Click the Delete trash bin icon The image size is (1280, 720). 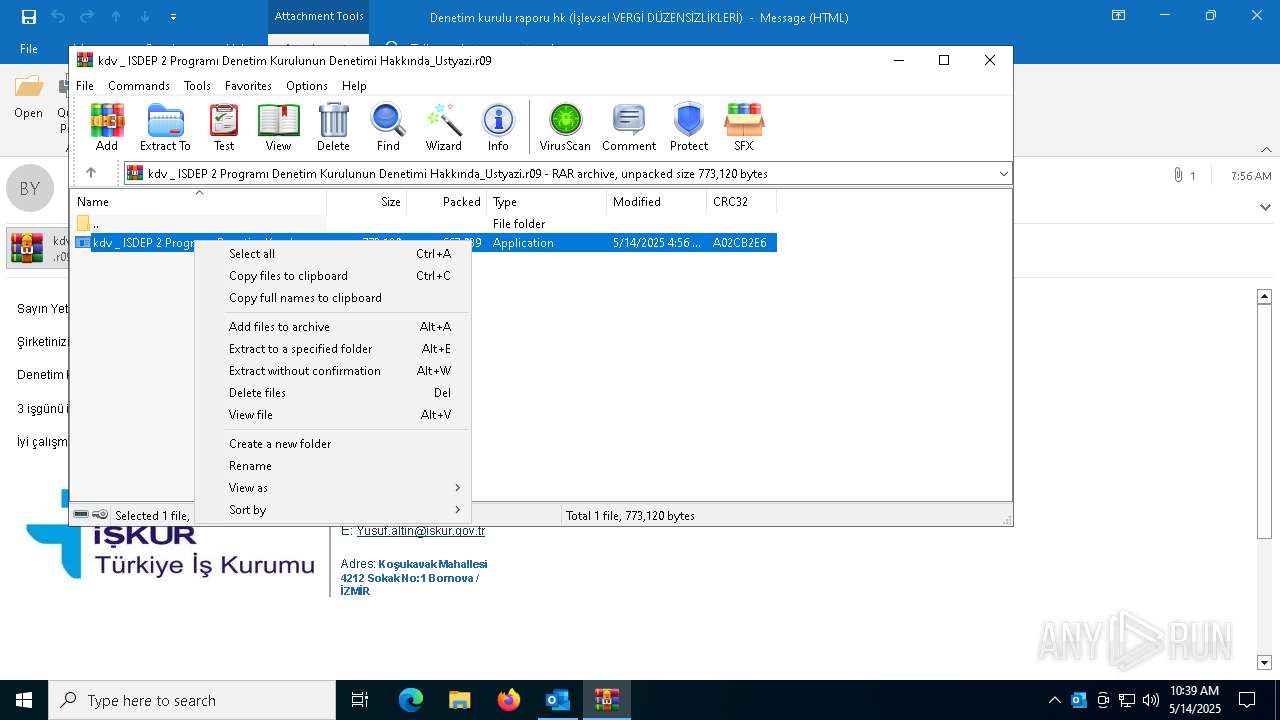click(333, 127)
